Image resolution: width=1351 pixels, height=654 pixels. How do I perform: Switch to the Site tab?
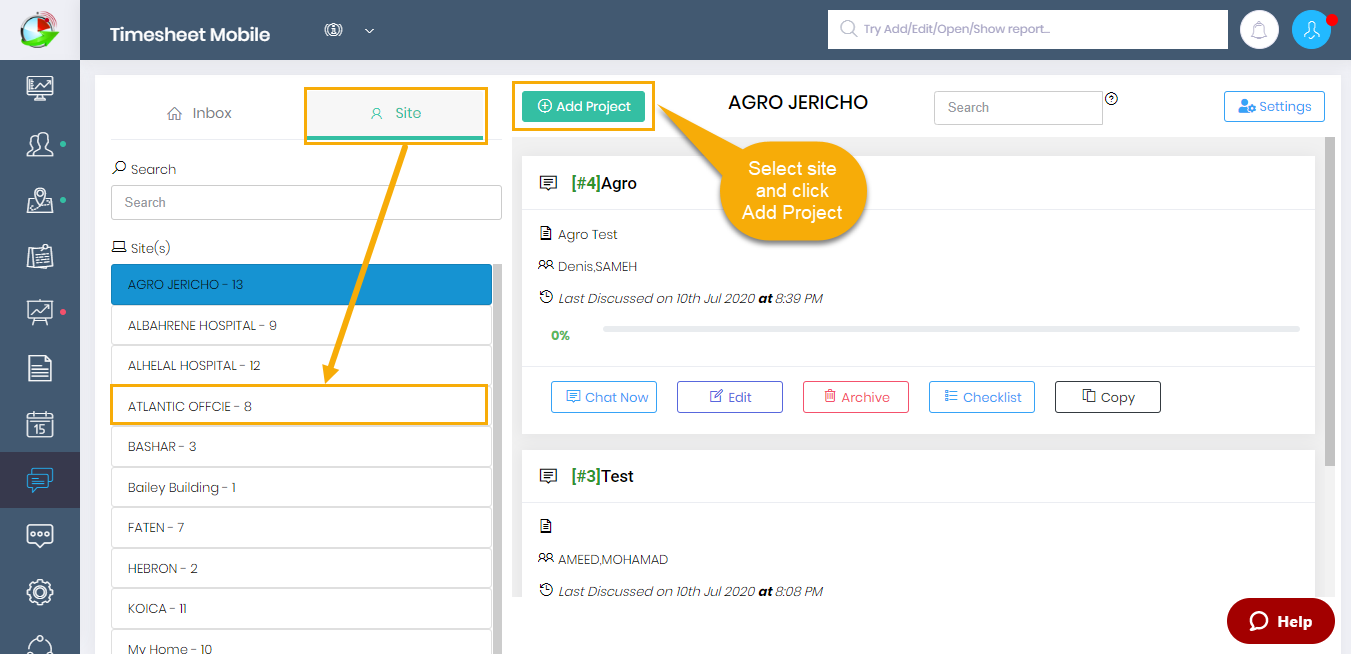pos(396,113)
